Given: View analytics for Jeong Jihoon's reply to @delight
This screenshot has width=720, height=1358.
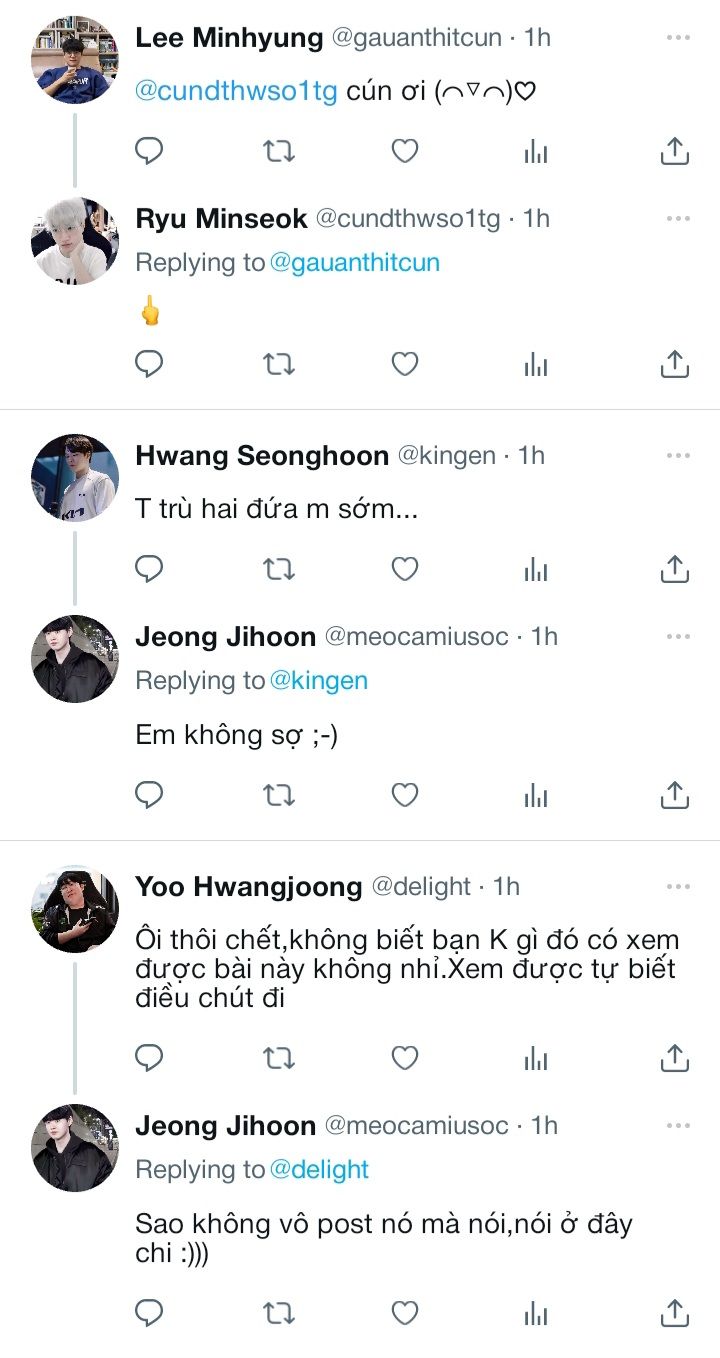Looking at the screenshot, I should coord(536,1311).
